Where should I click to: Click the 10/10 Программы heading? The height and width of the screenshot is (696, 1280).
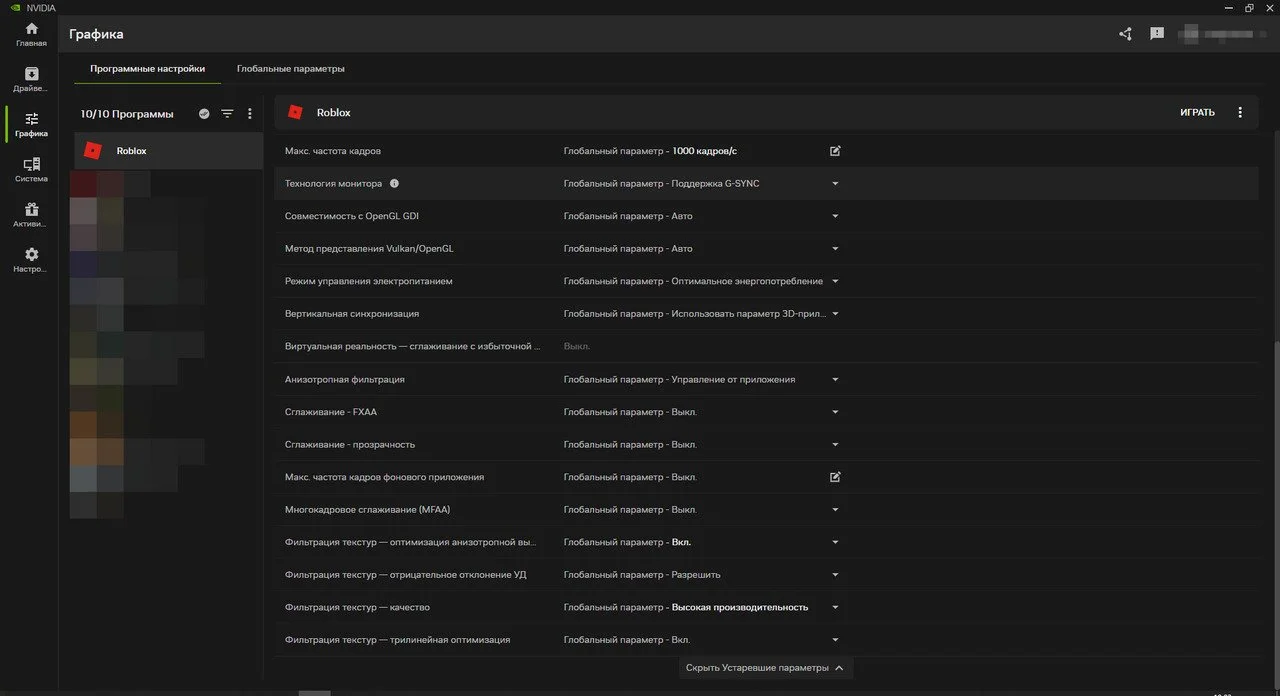point(127,114)
